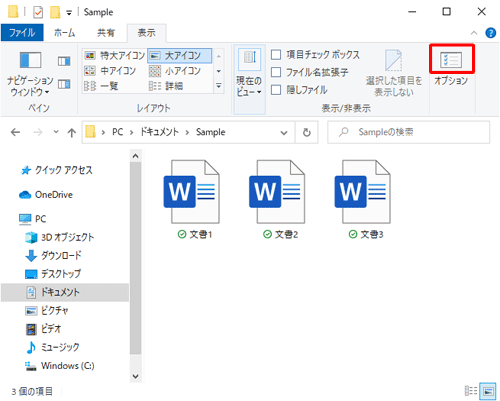
Task: Switch to the Home (ホーム) tab
Action: point(65,33)
